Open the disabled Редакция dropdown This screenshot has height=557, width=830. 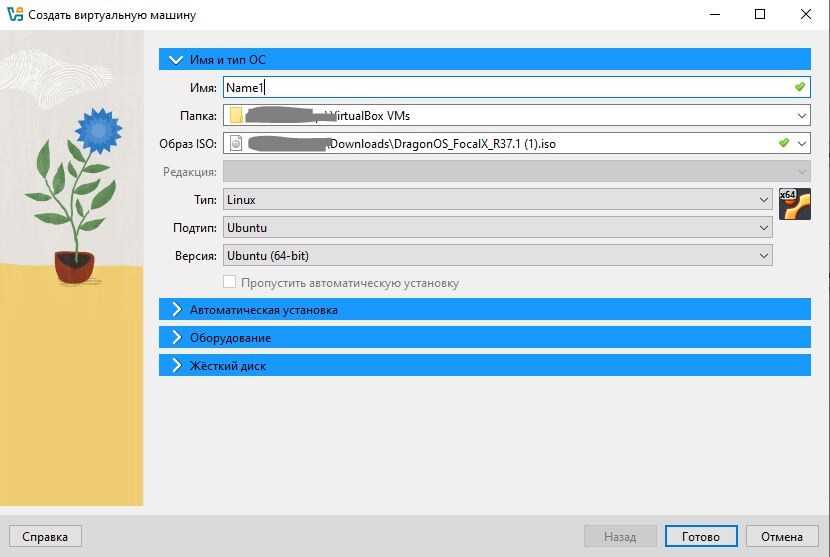point(517,172)
